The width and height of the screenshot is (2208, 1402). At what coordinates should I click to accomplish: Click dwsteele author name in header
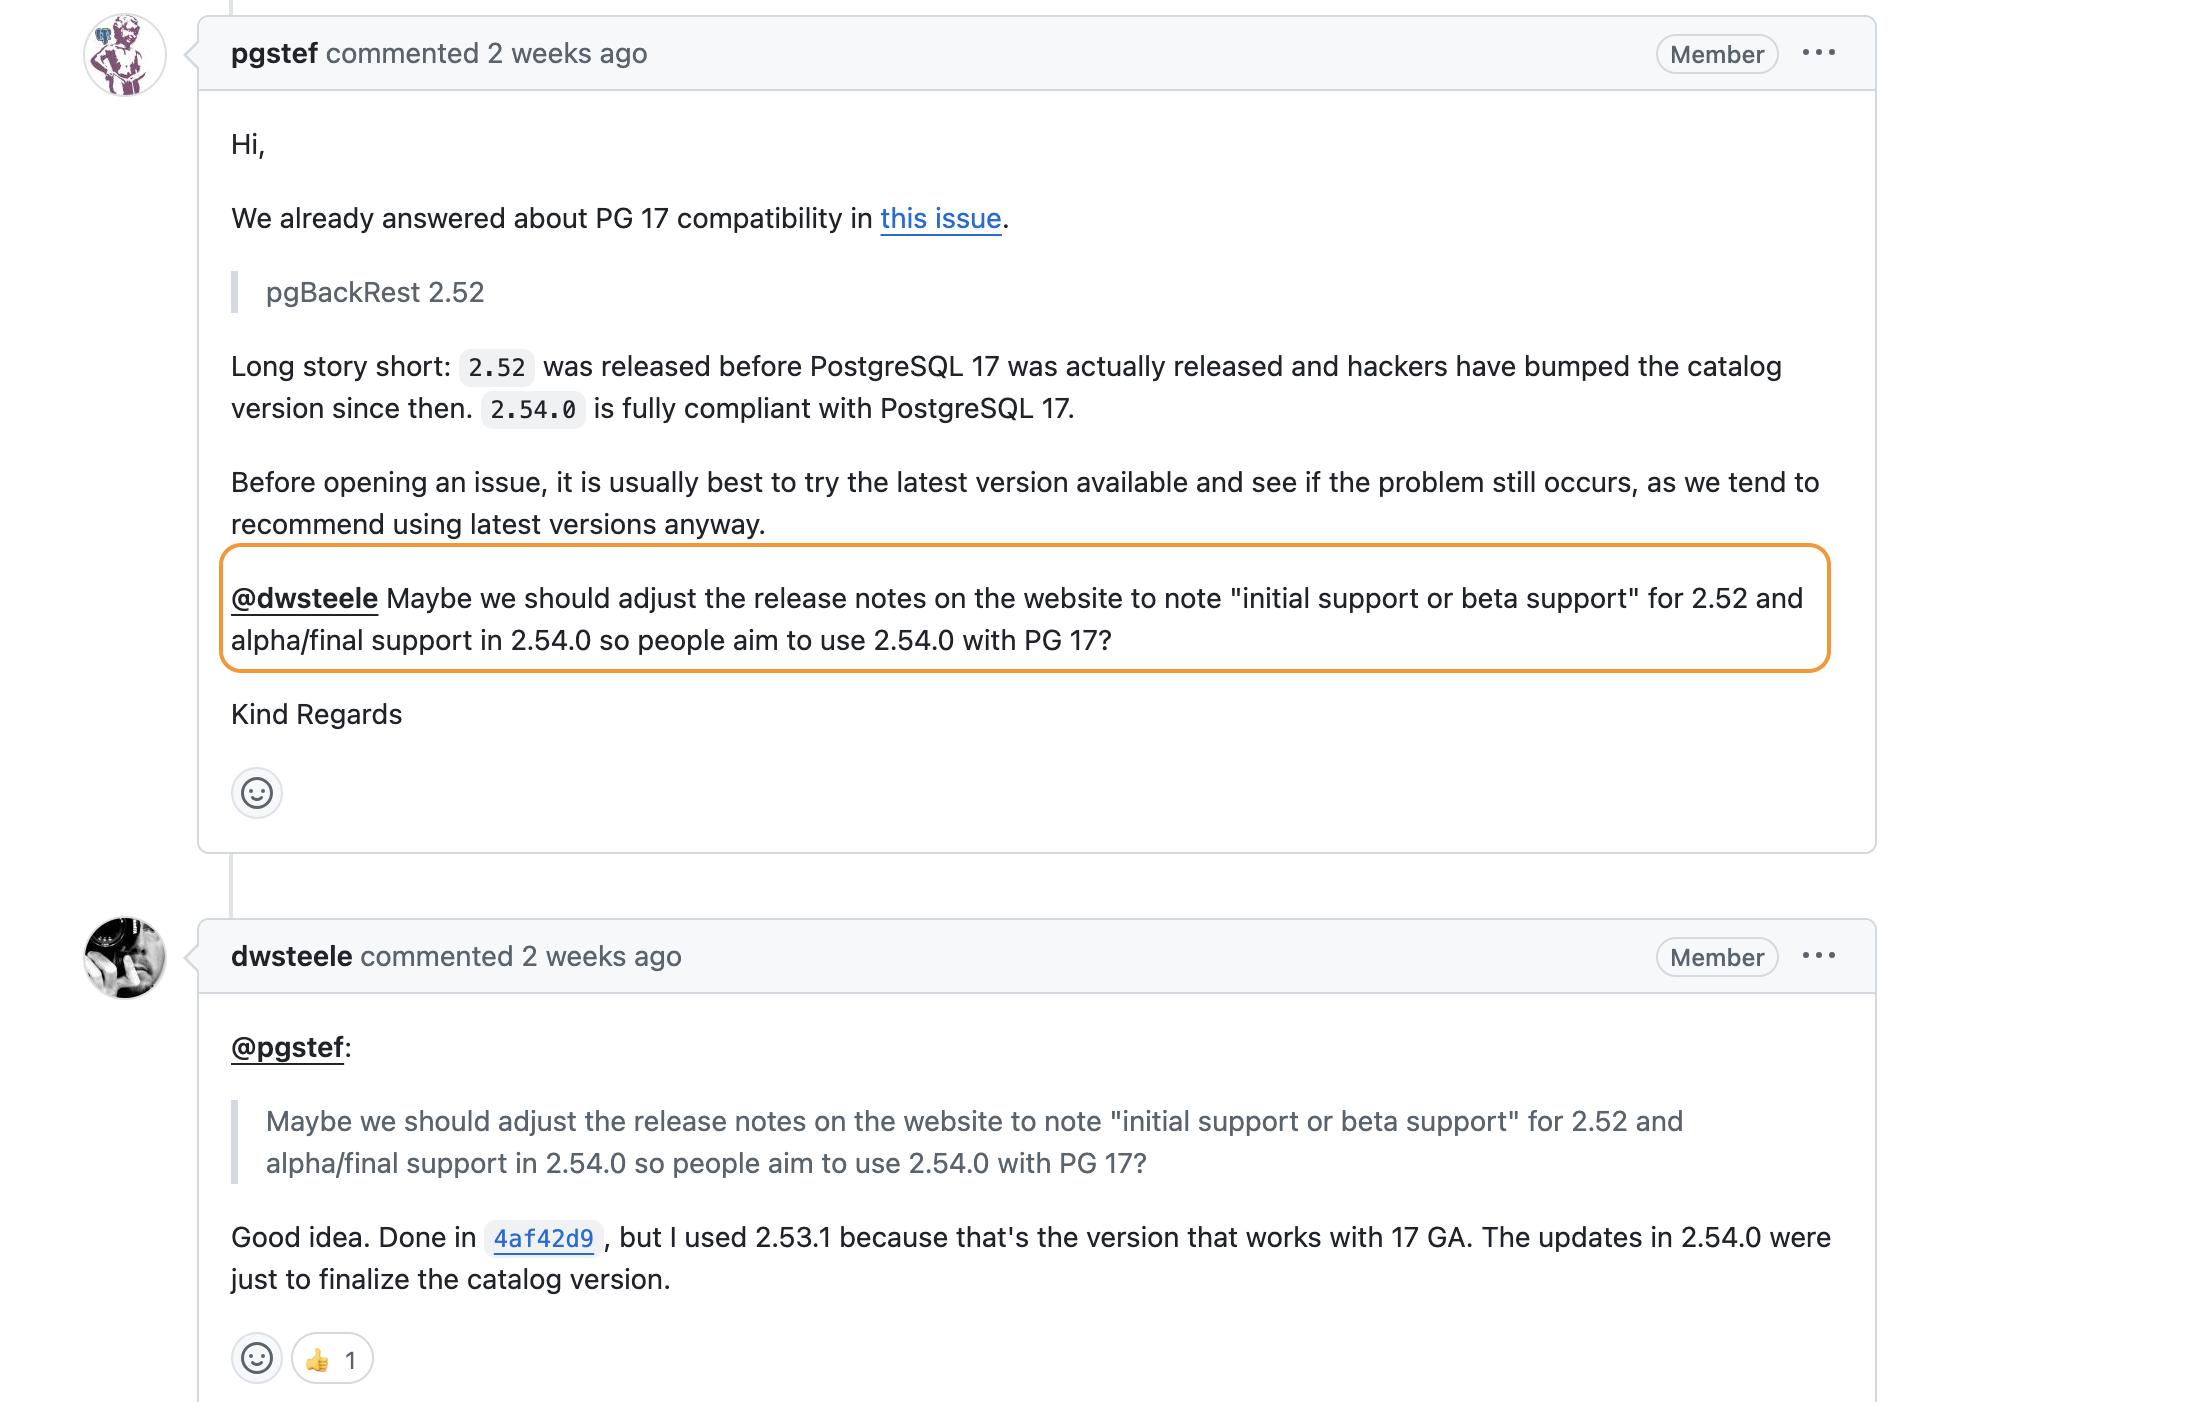291,957
